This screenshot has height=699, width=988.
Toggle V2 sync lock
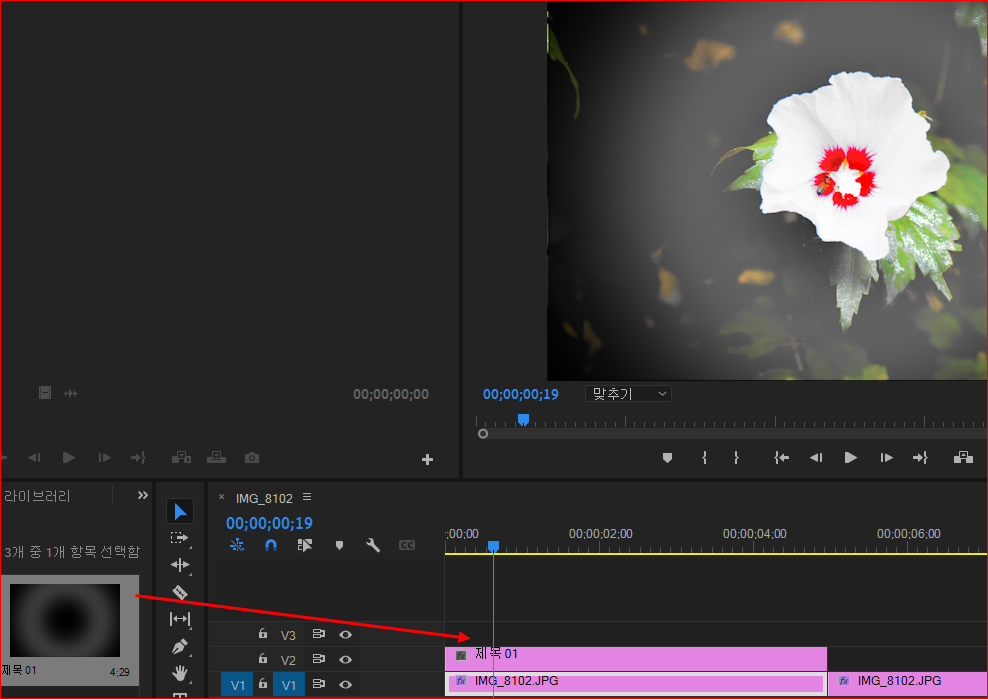pyautogui.click(x=319, y=659)
